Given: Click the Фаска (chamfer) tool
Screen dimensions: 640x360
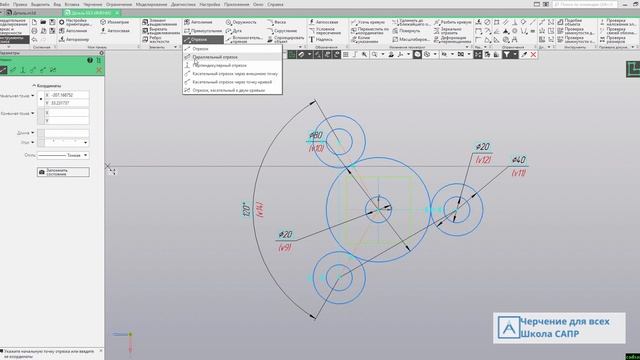Looking at the screenshot, I should (276, 22).
